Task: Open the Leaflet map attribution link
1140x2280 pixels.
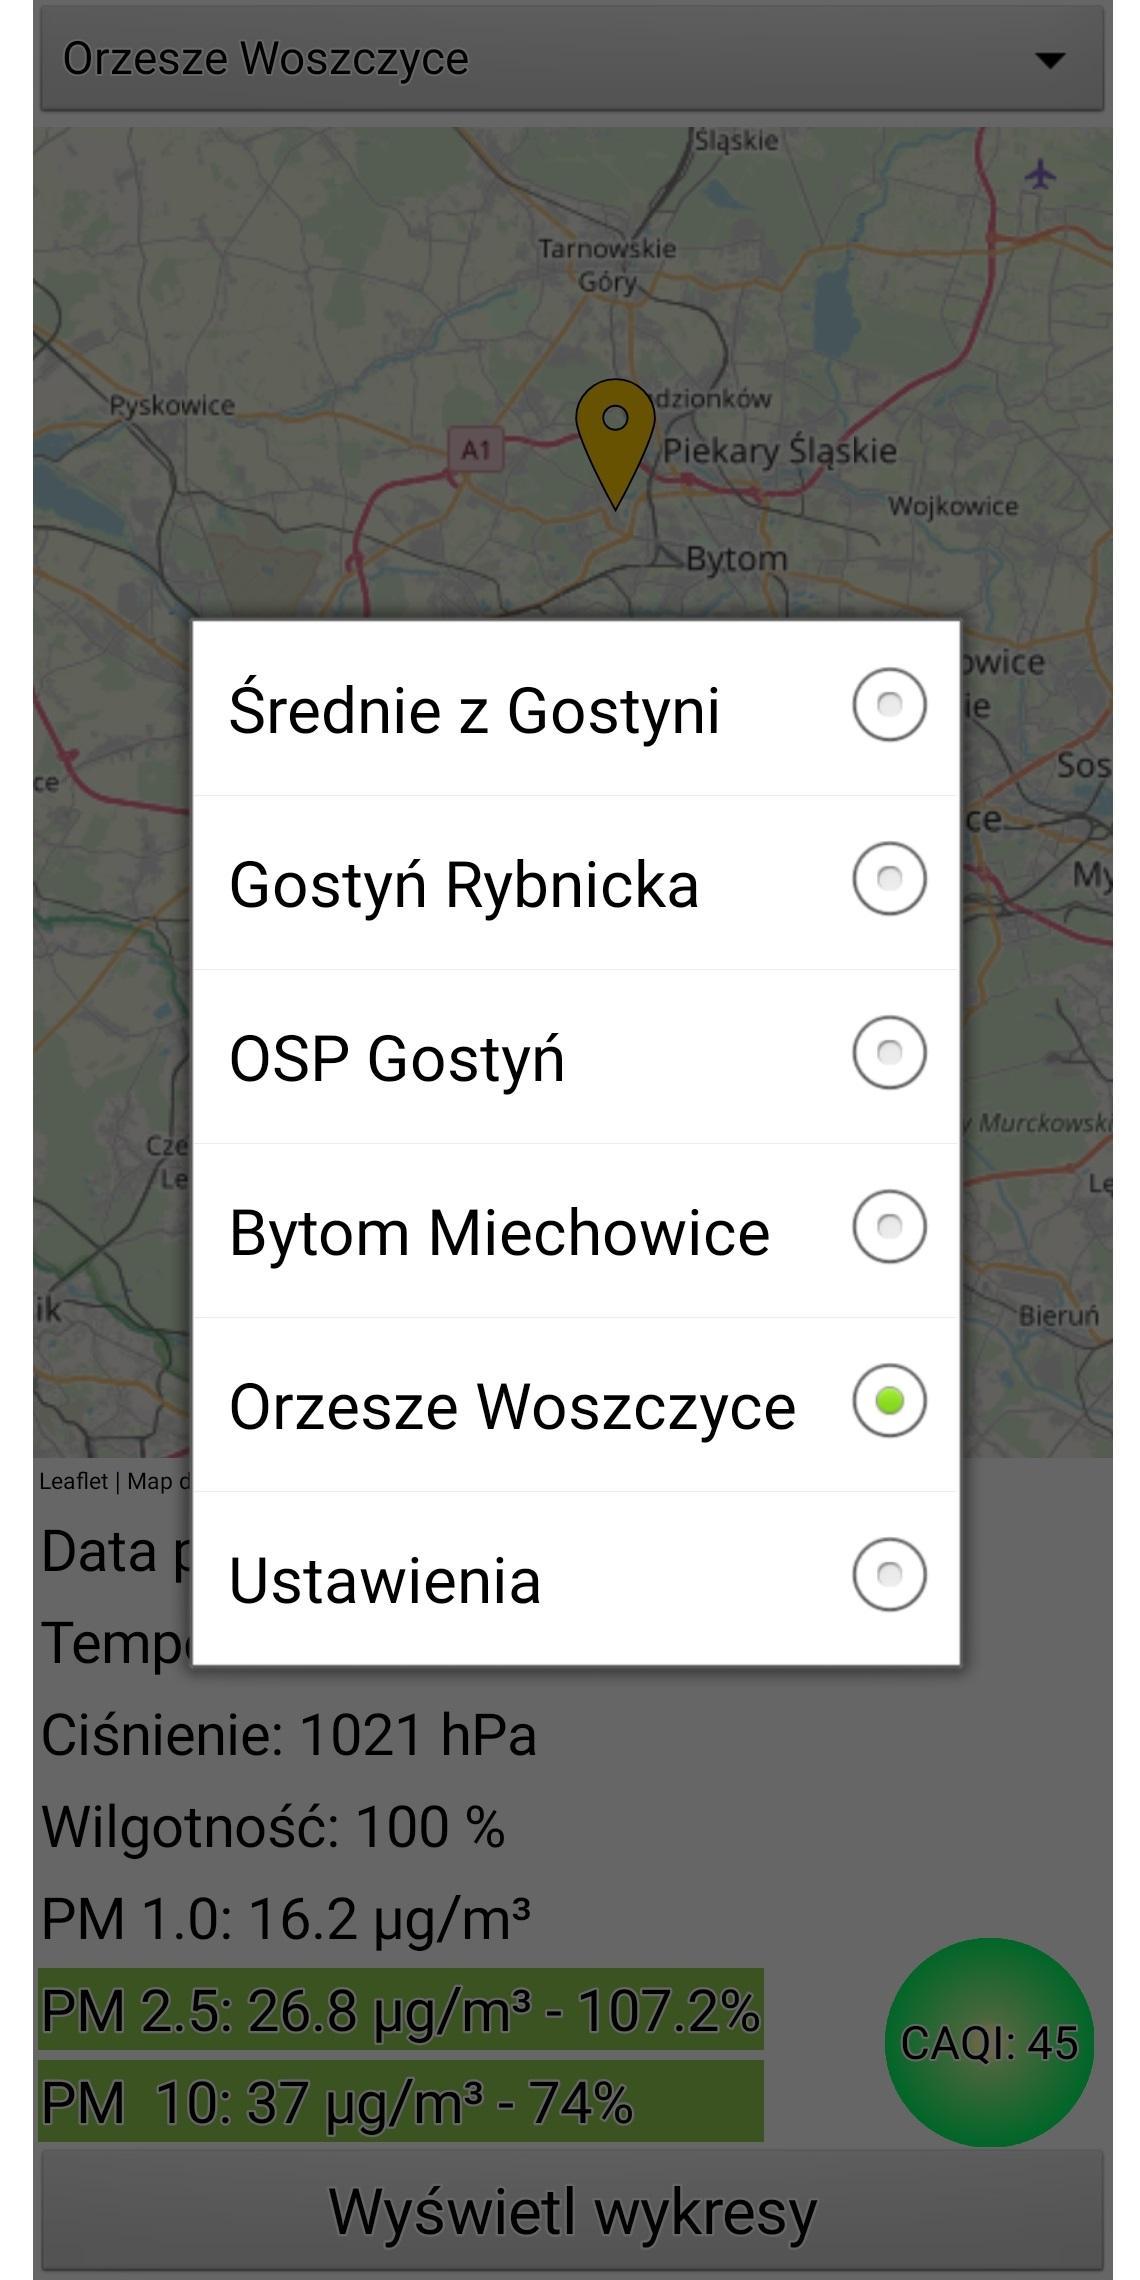Action: 75,1481
